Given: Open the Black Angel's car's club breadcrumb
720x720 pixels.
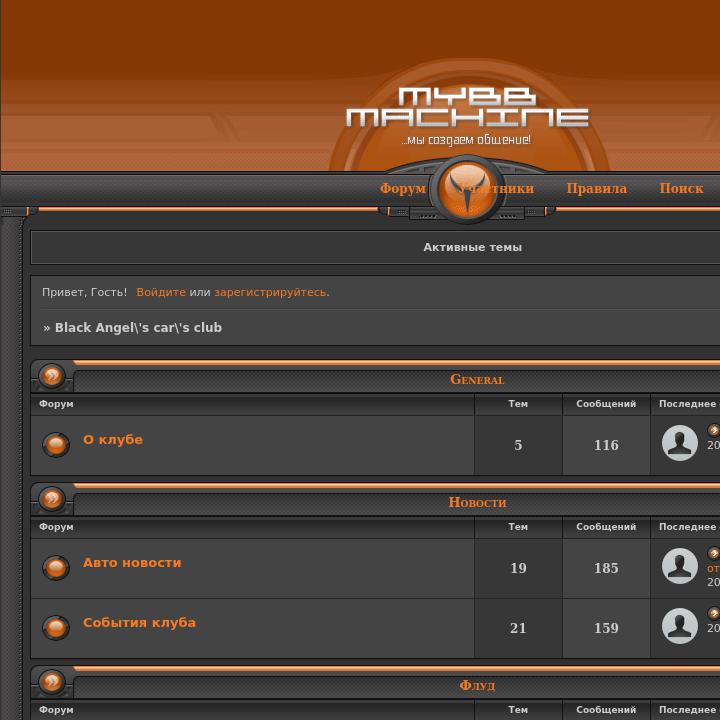Looking at the screenshot, I should pos(138,327).
